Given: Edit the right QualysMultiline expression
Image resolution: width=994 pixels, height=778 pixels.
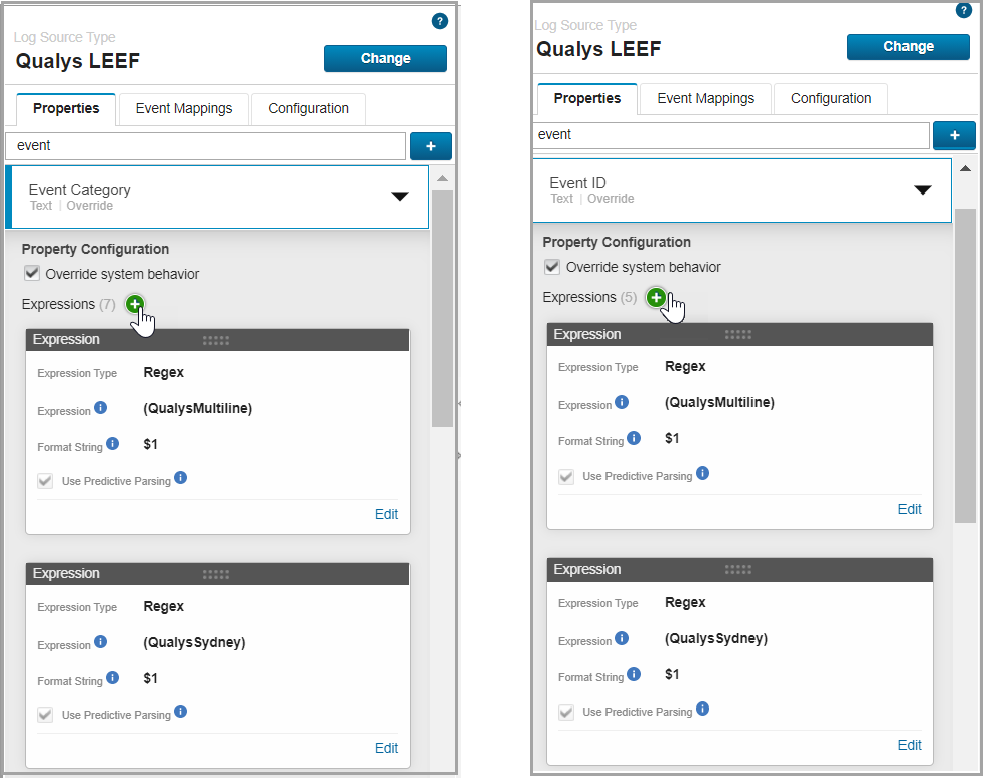Looking at the screenshot, I should point(909,509).
